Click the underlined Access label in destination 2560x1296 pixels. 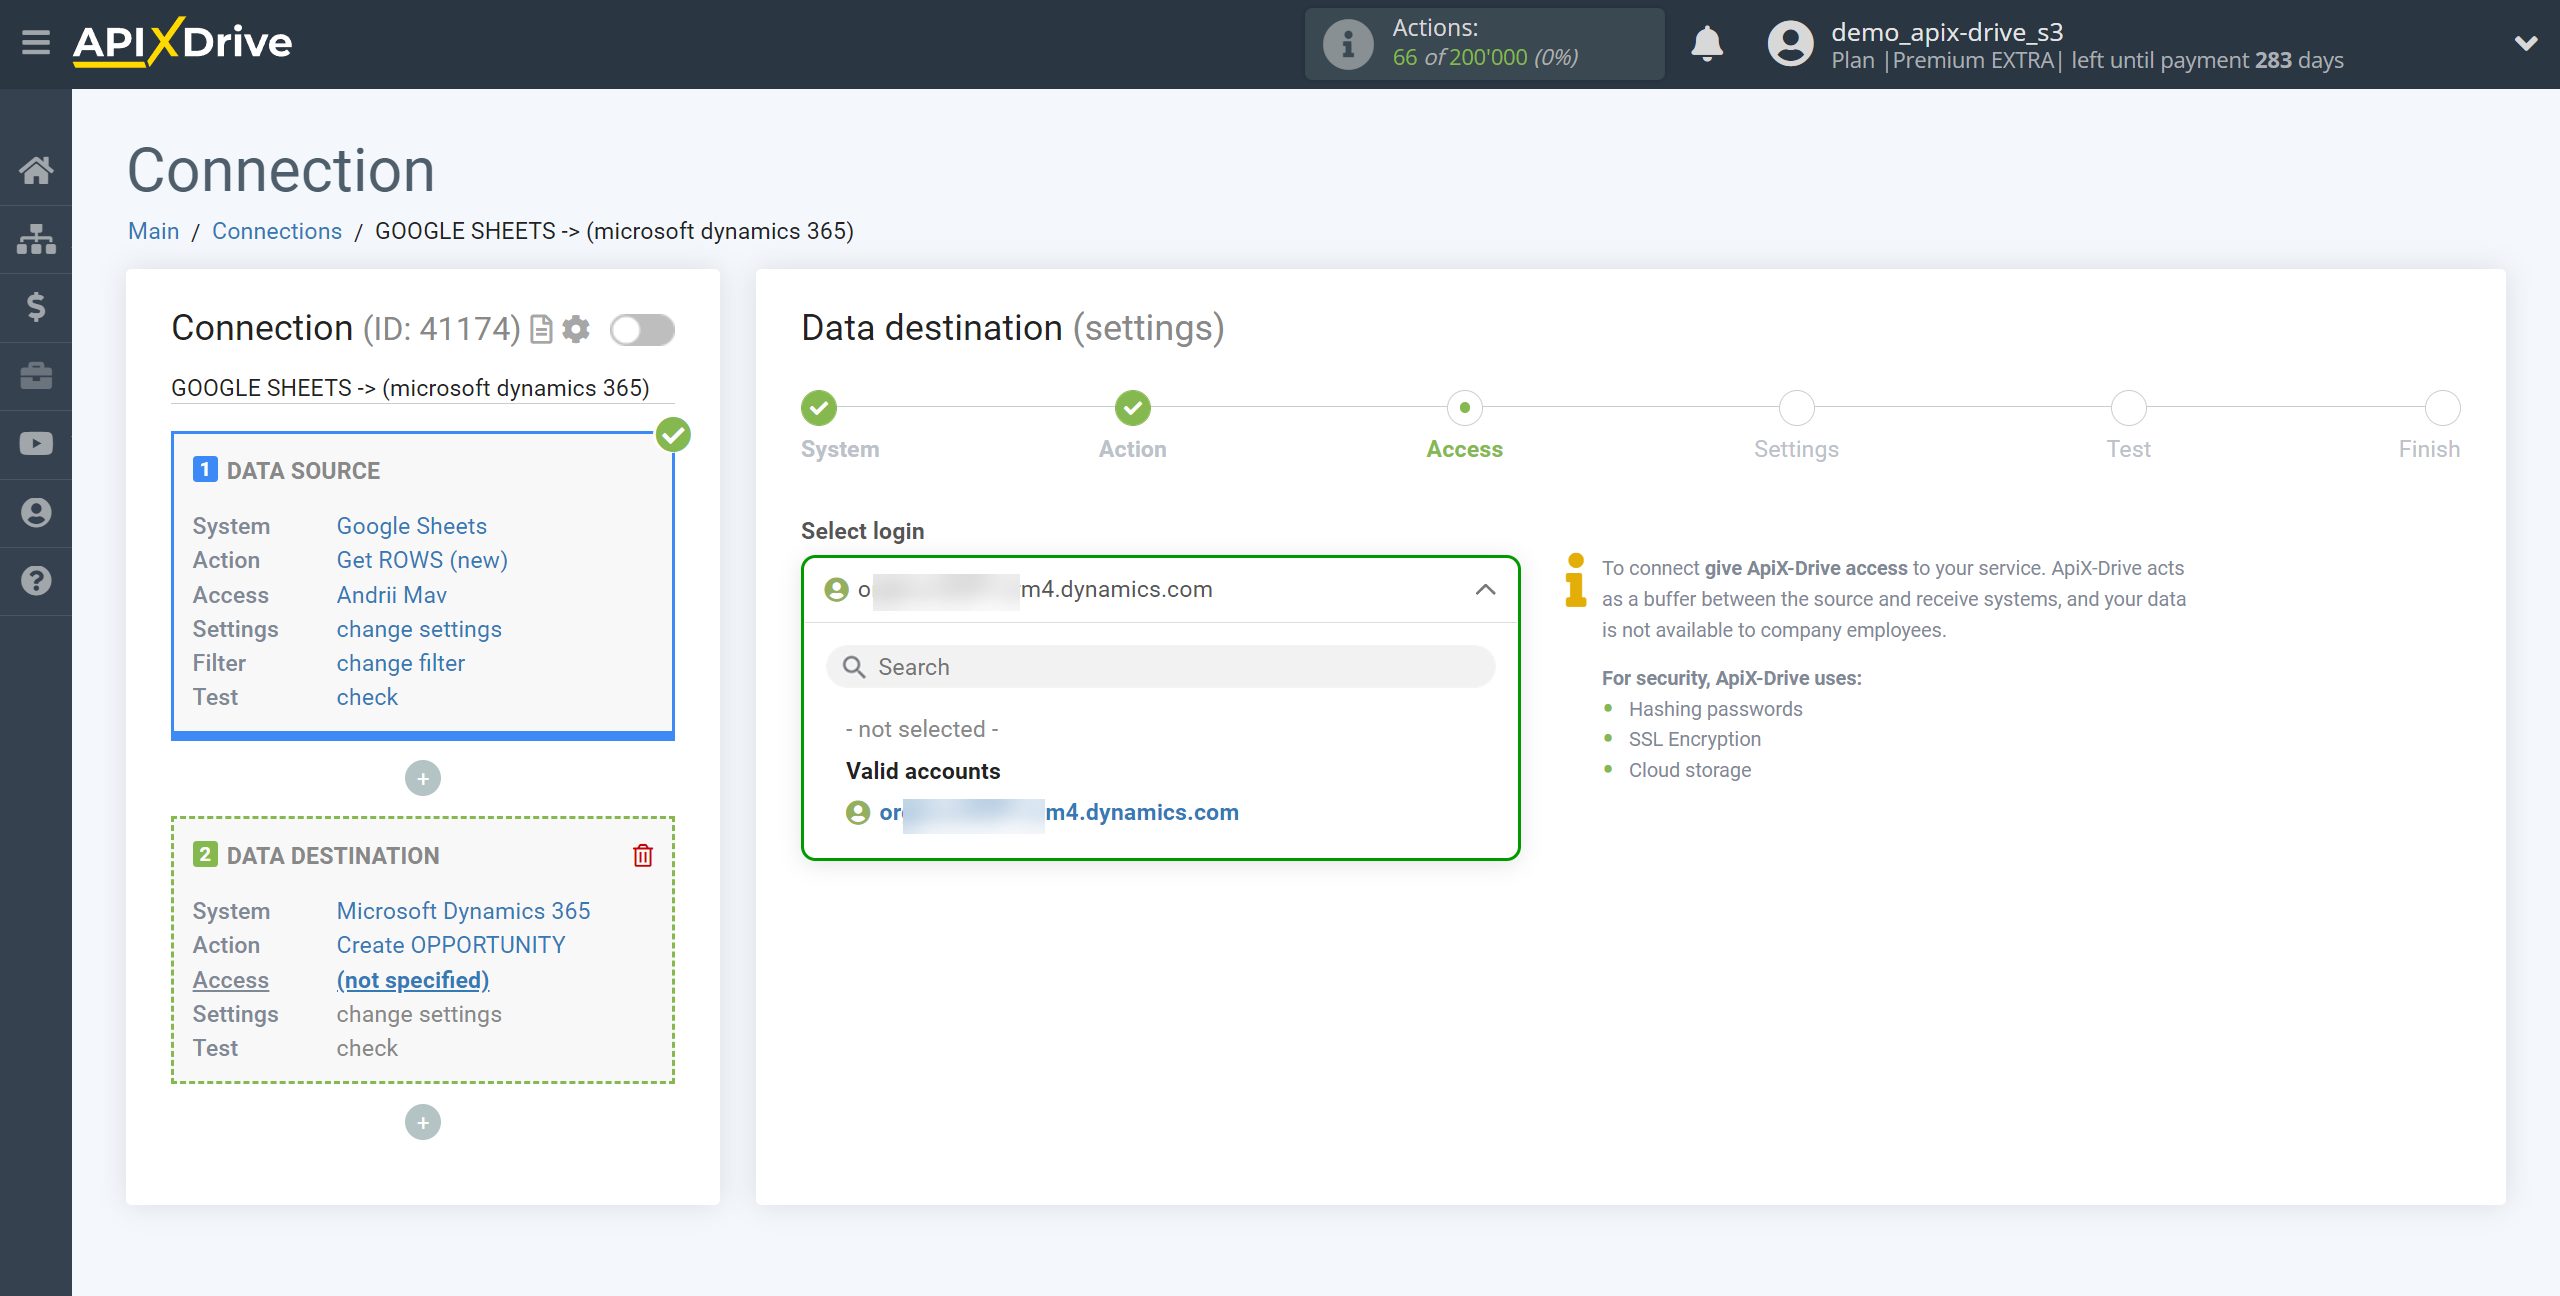pos(231,980)
